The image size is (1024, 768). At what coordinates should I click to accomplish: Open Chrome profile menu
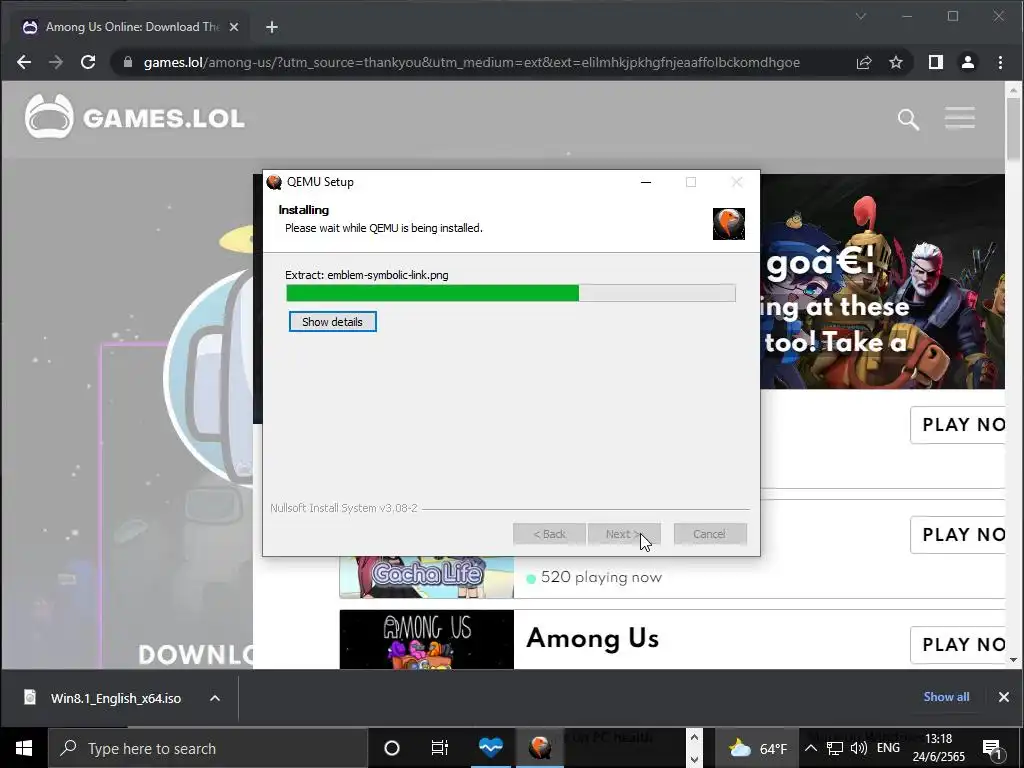(x=968, y=62)
